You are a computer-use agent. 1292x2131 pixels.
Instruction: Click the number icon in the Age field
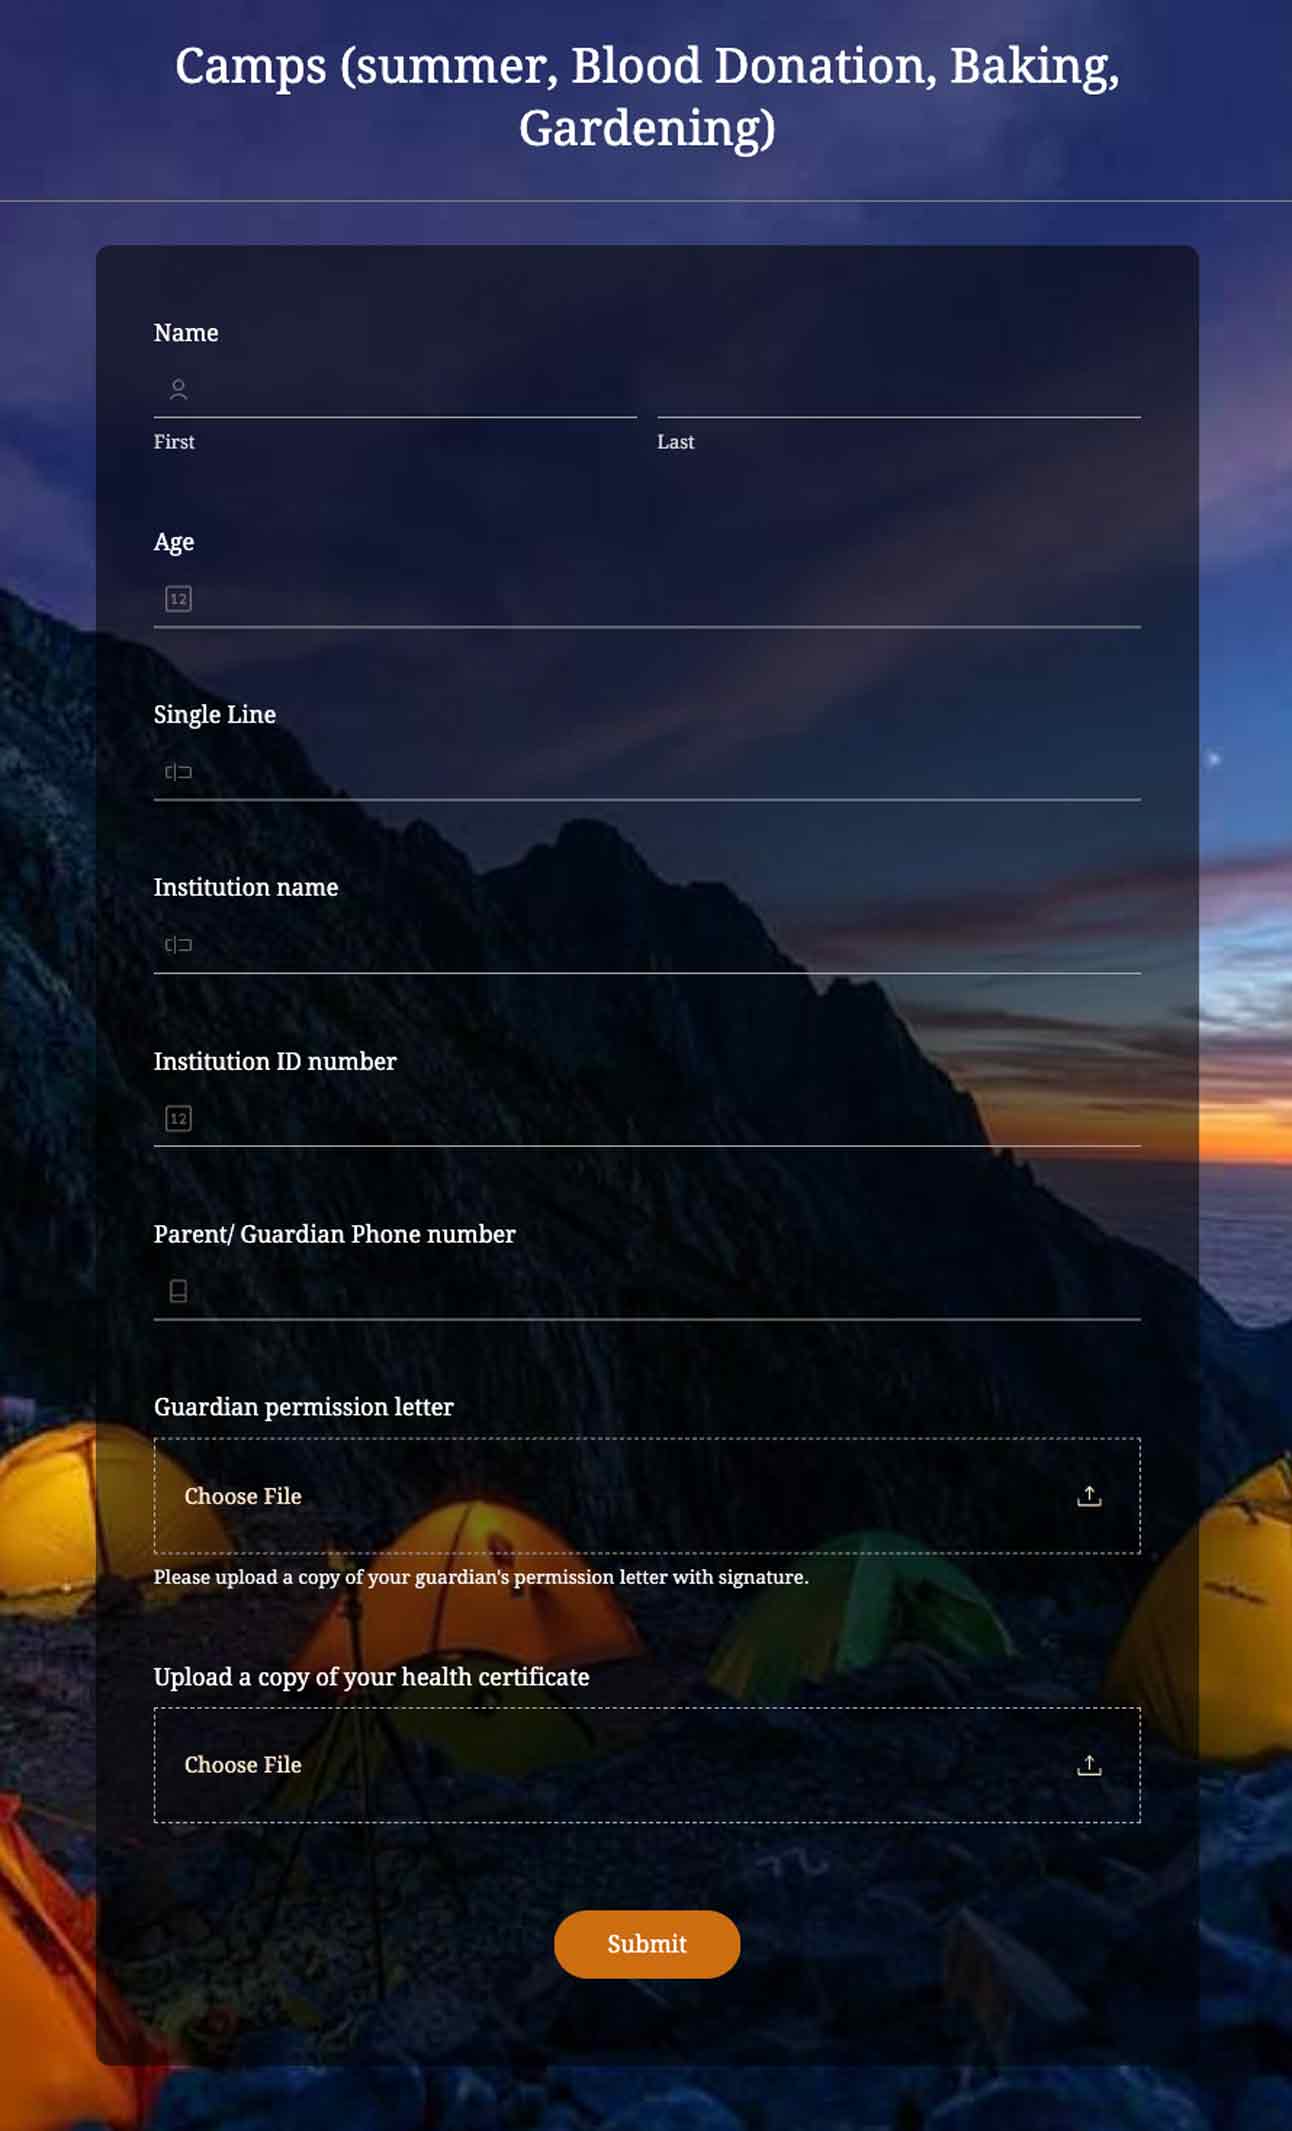(x=178, y=599)
